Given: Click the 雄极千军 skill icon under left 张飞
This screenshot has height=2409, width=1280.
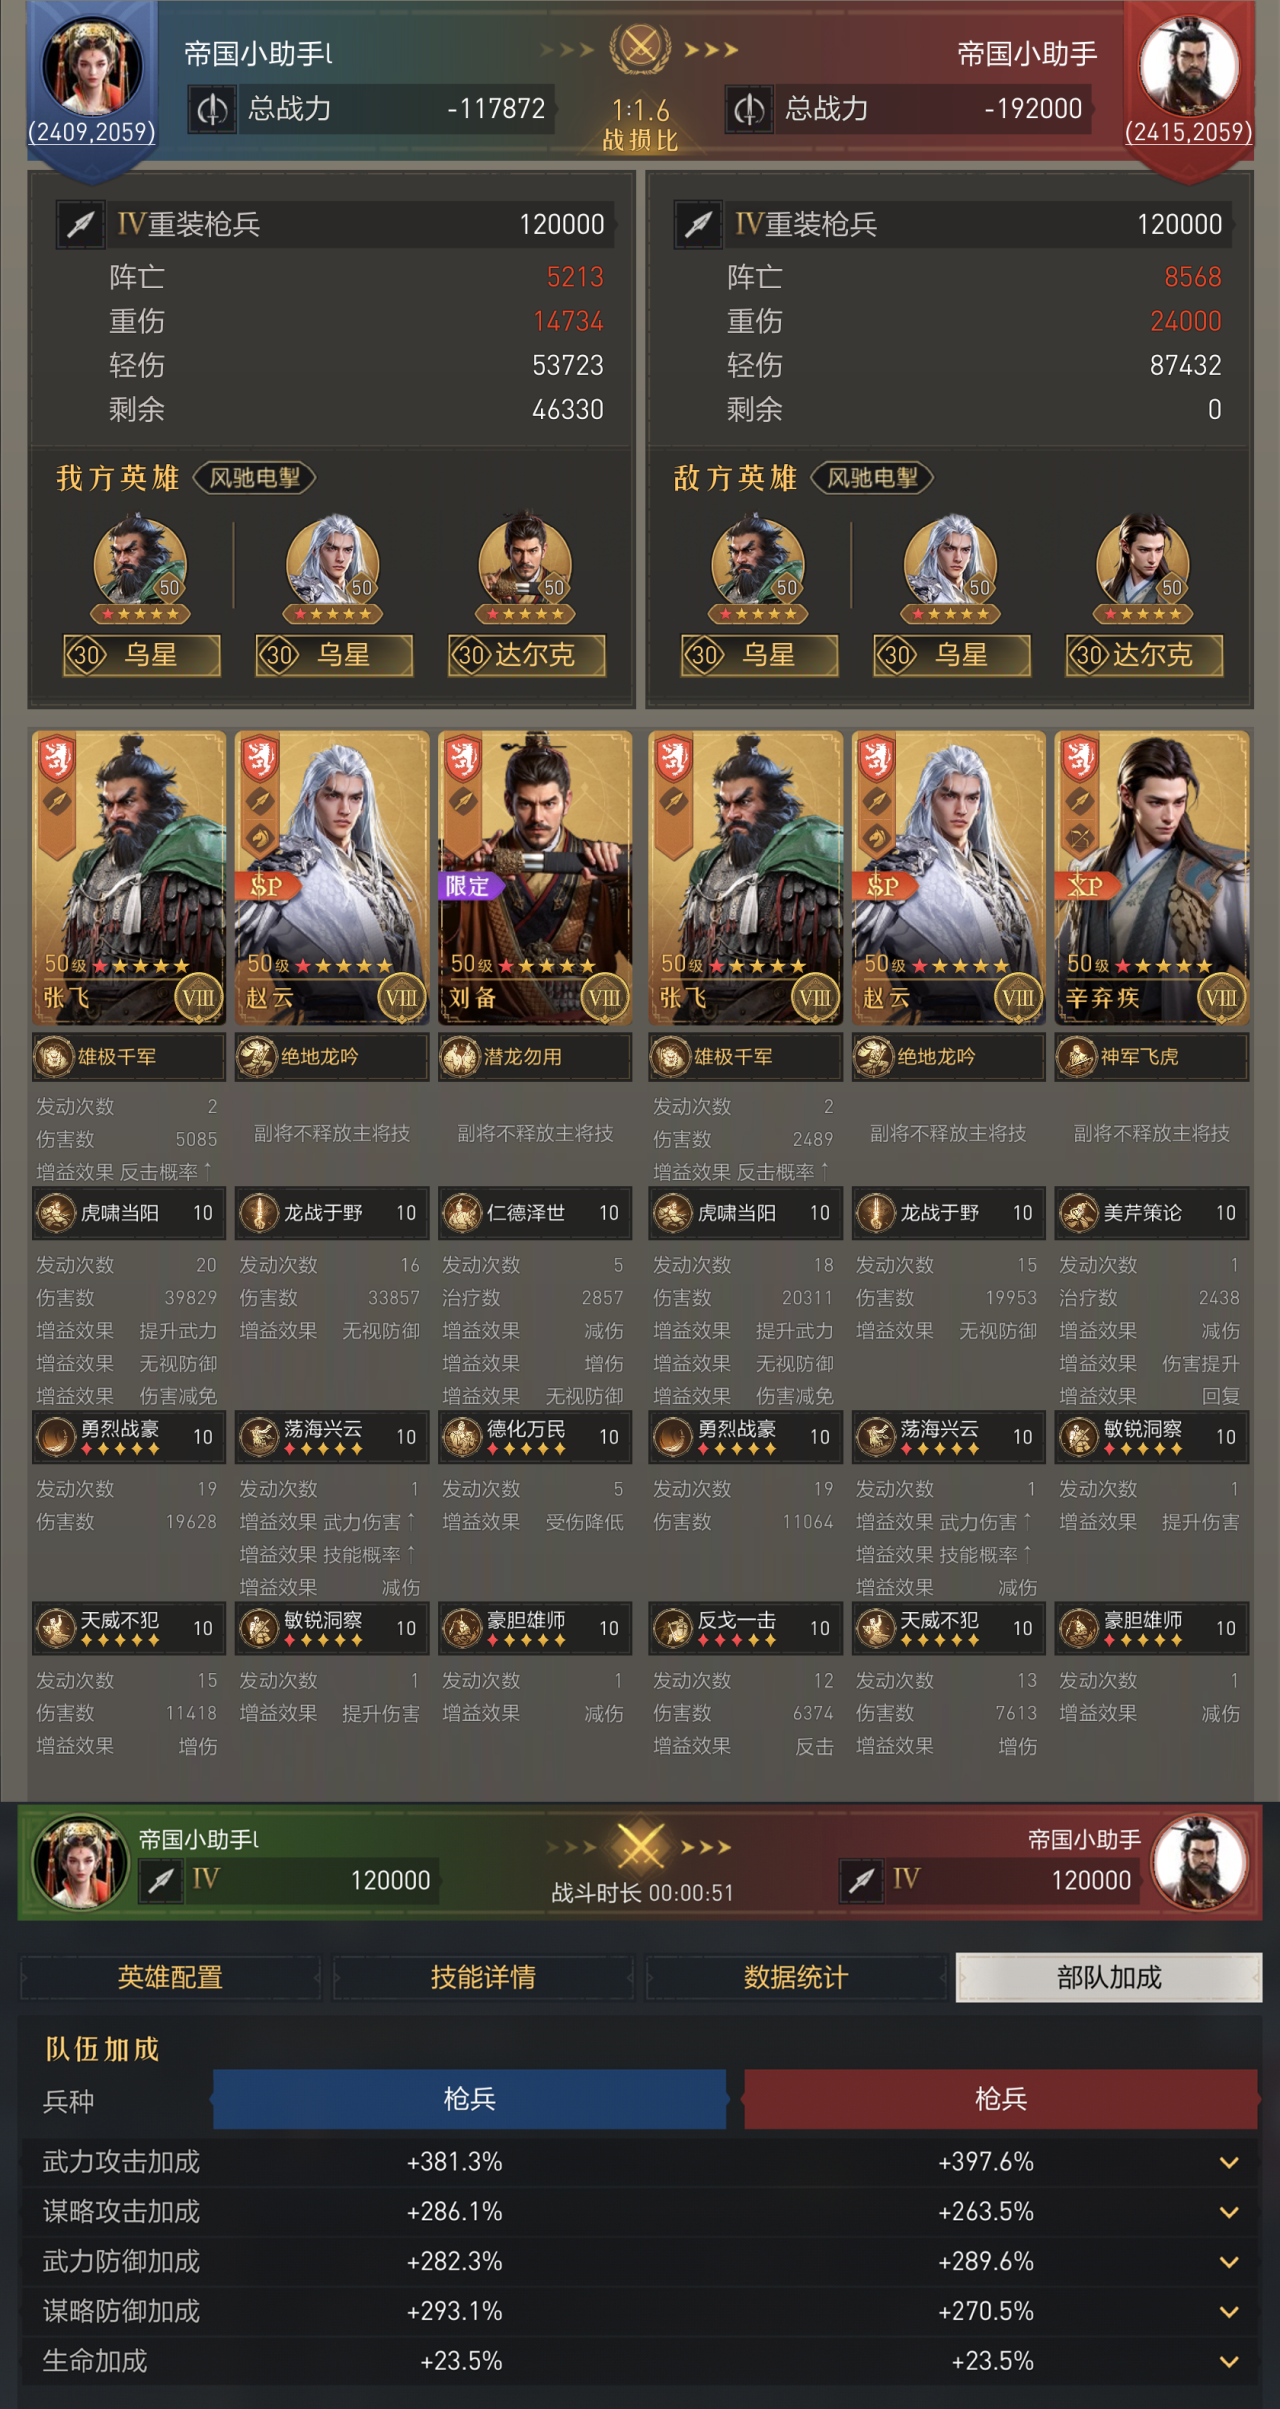Looking at the screenshot, I should pyautogui.click(x=55, y=1057).
